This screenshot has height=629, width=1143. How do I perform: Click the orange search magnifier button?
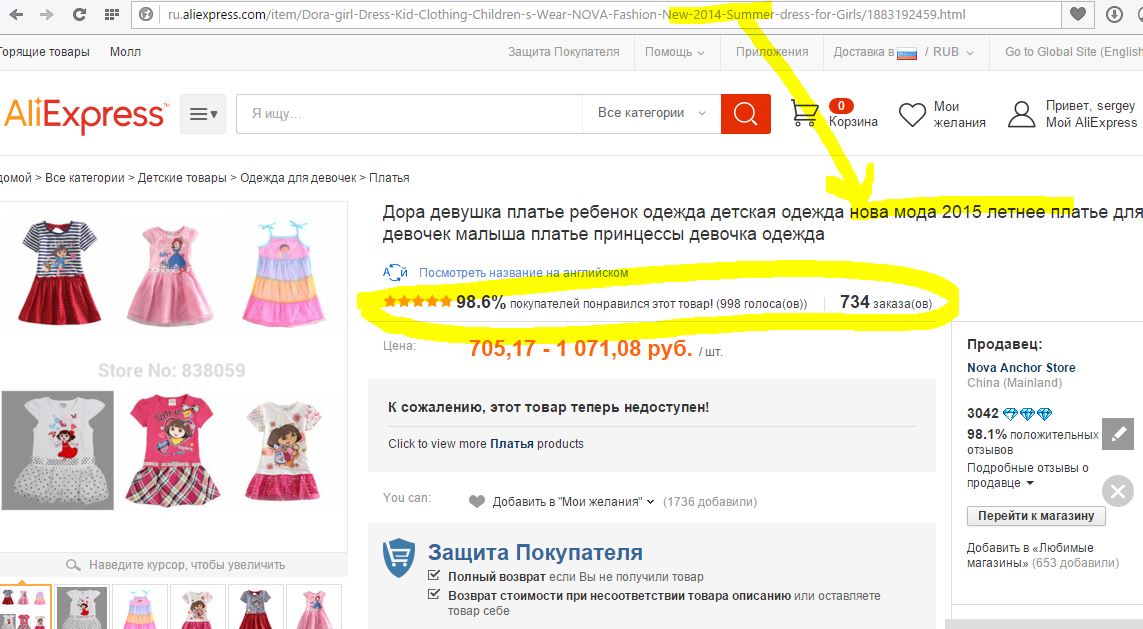(x=746, y=114)
